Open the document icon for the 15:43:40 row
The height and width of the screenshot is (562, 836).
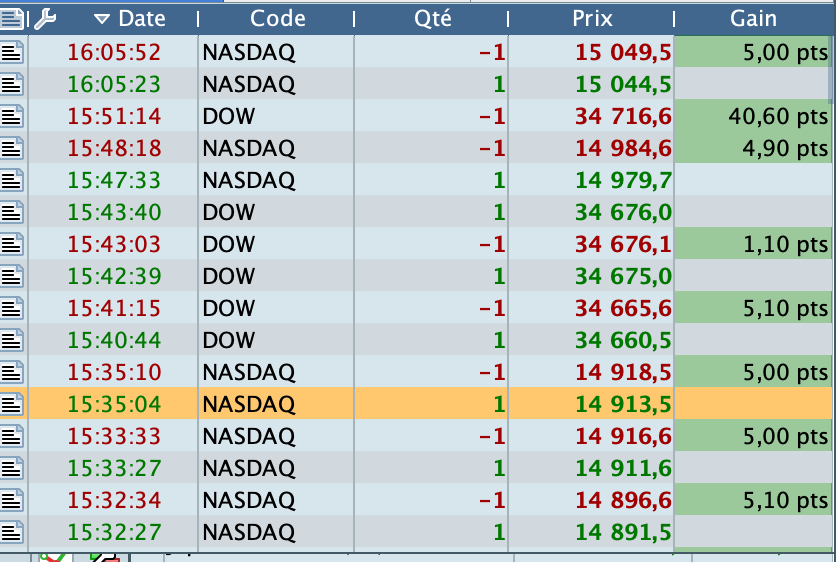(12, 212)
